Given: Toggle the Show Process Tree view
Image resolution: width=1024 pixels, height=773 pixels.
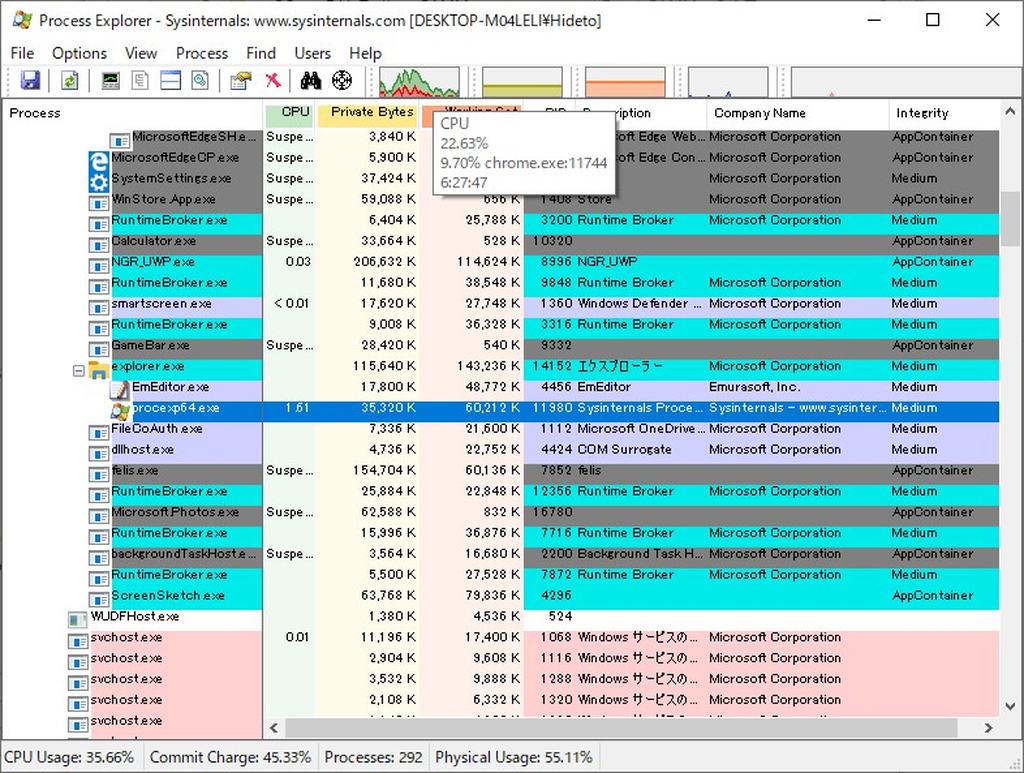Looking at the screenshot, I should tap(141, 80).
